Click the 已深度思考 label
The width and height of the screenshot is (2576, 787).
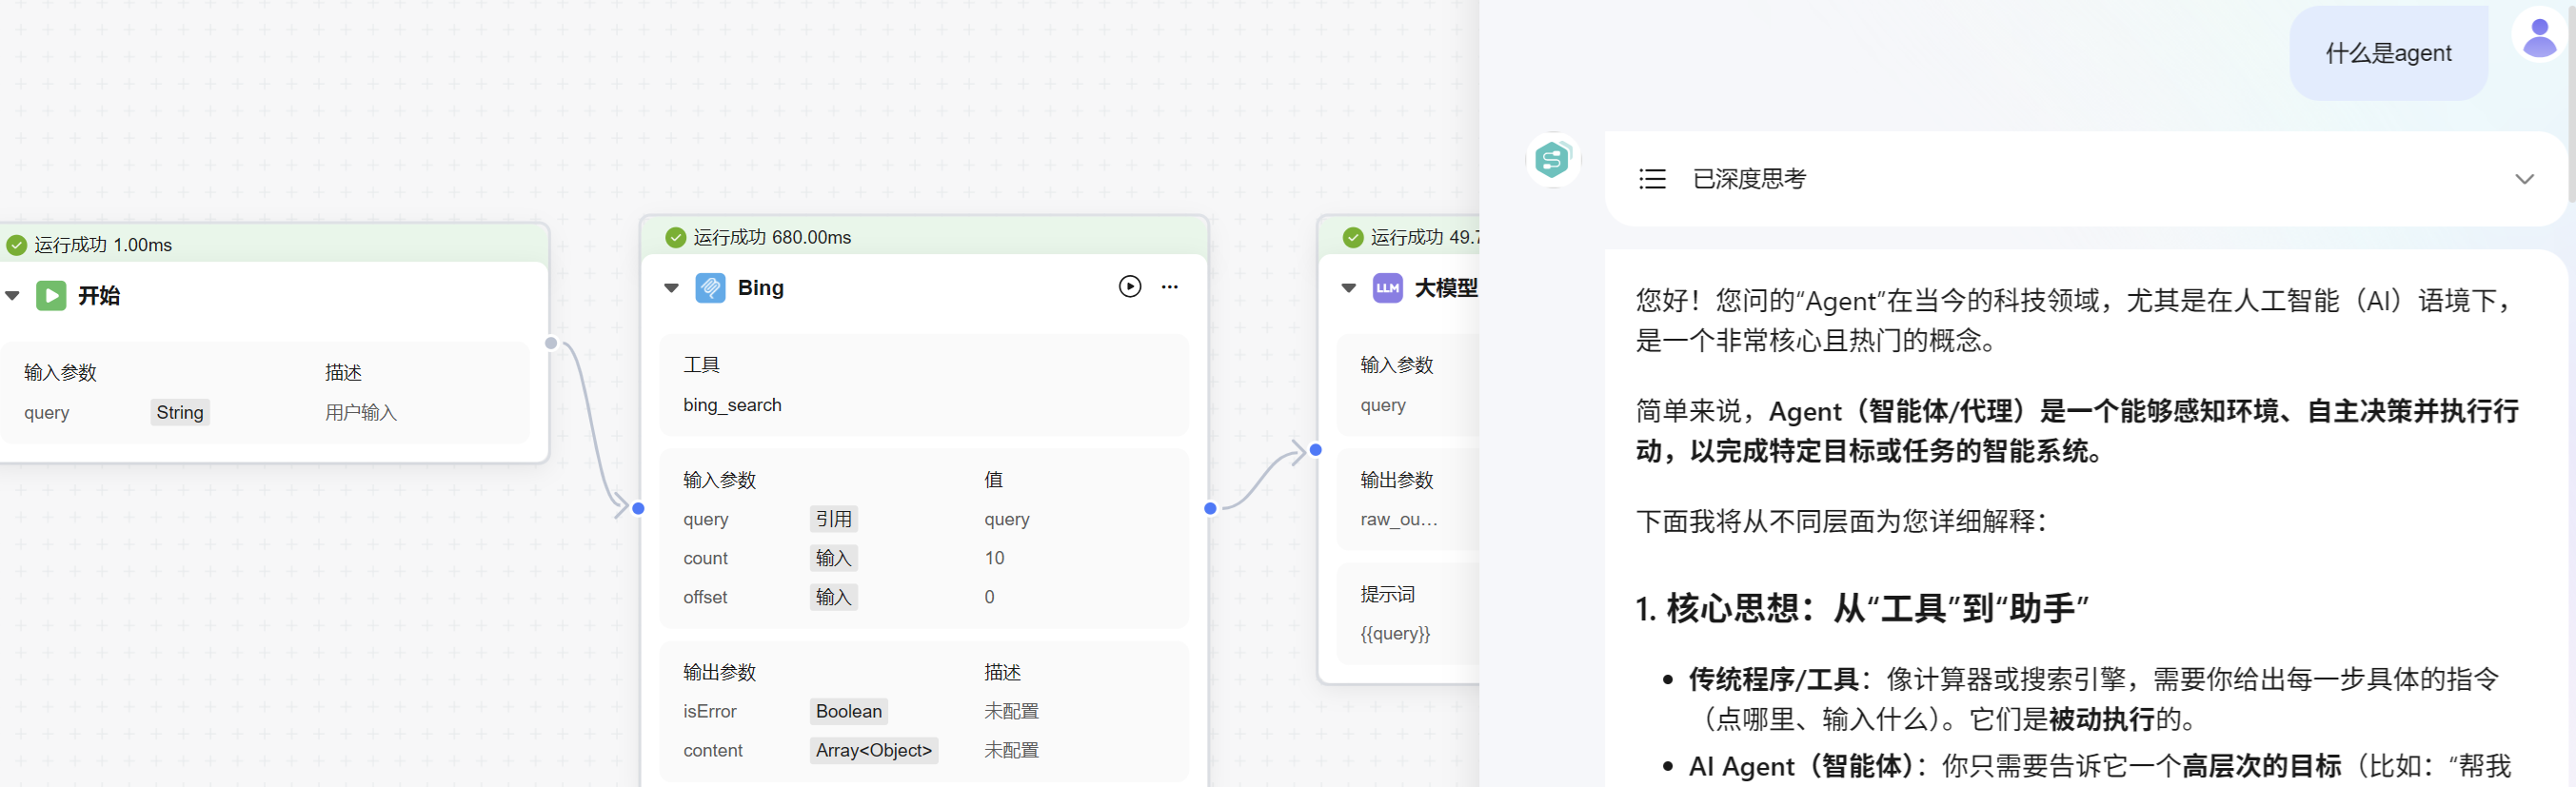pos(1749,179)
